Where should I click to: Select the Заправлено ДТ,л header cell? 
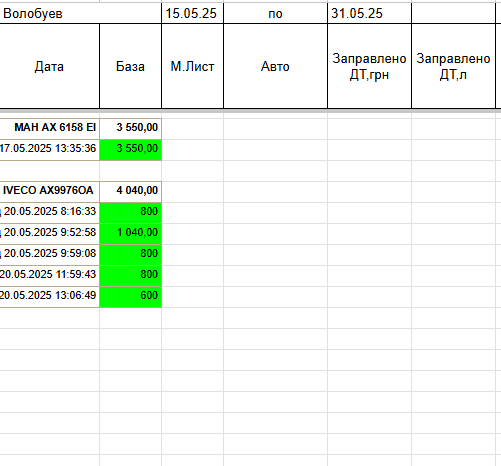[x=453, y=66]
